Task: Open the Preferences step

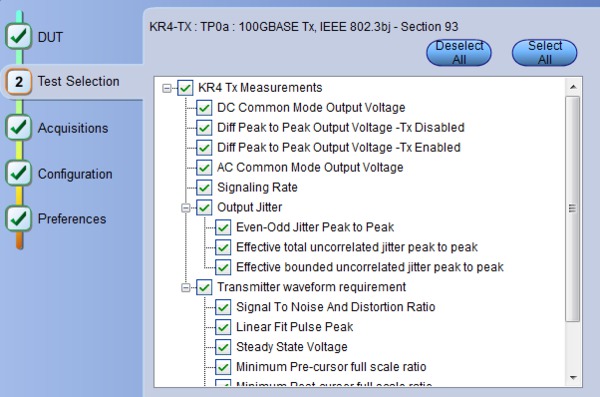Action: tap(72, 219)
